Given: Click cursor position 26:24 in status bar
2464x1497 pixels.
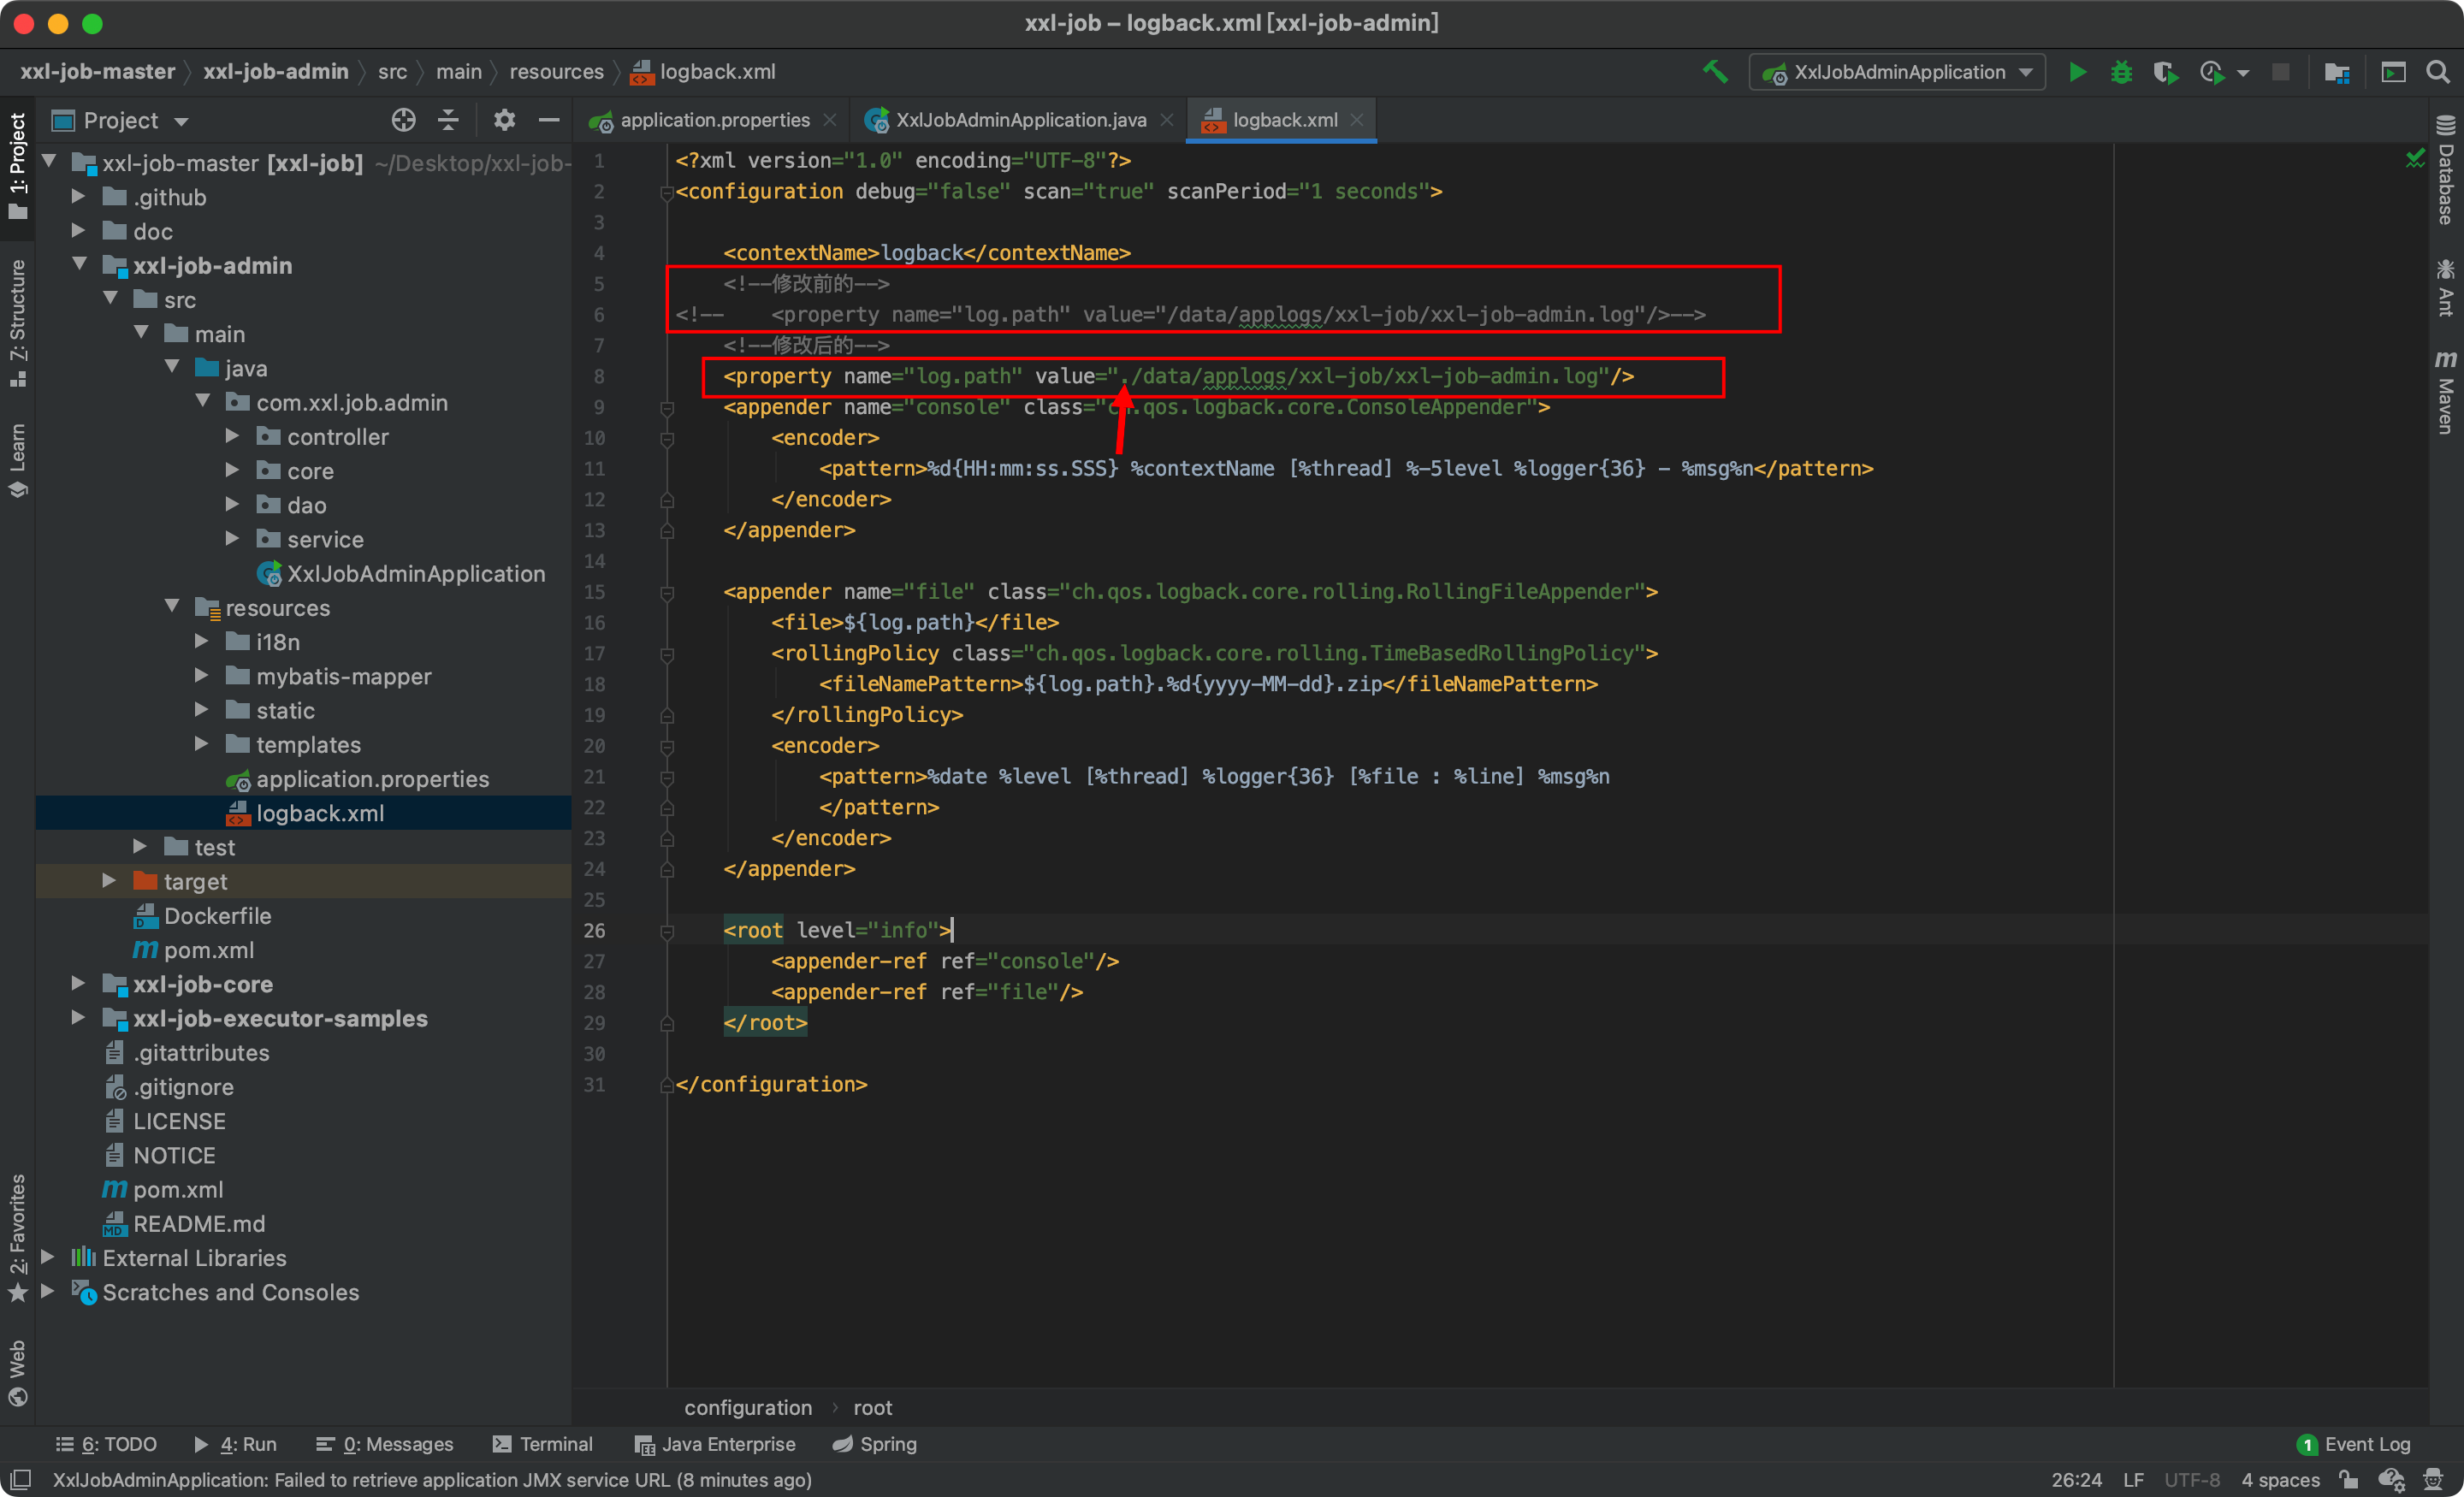Looking at the screenshot, I should click(2076, 1479).
